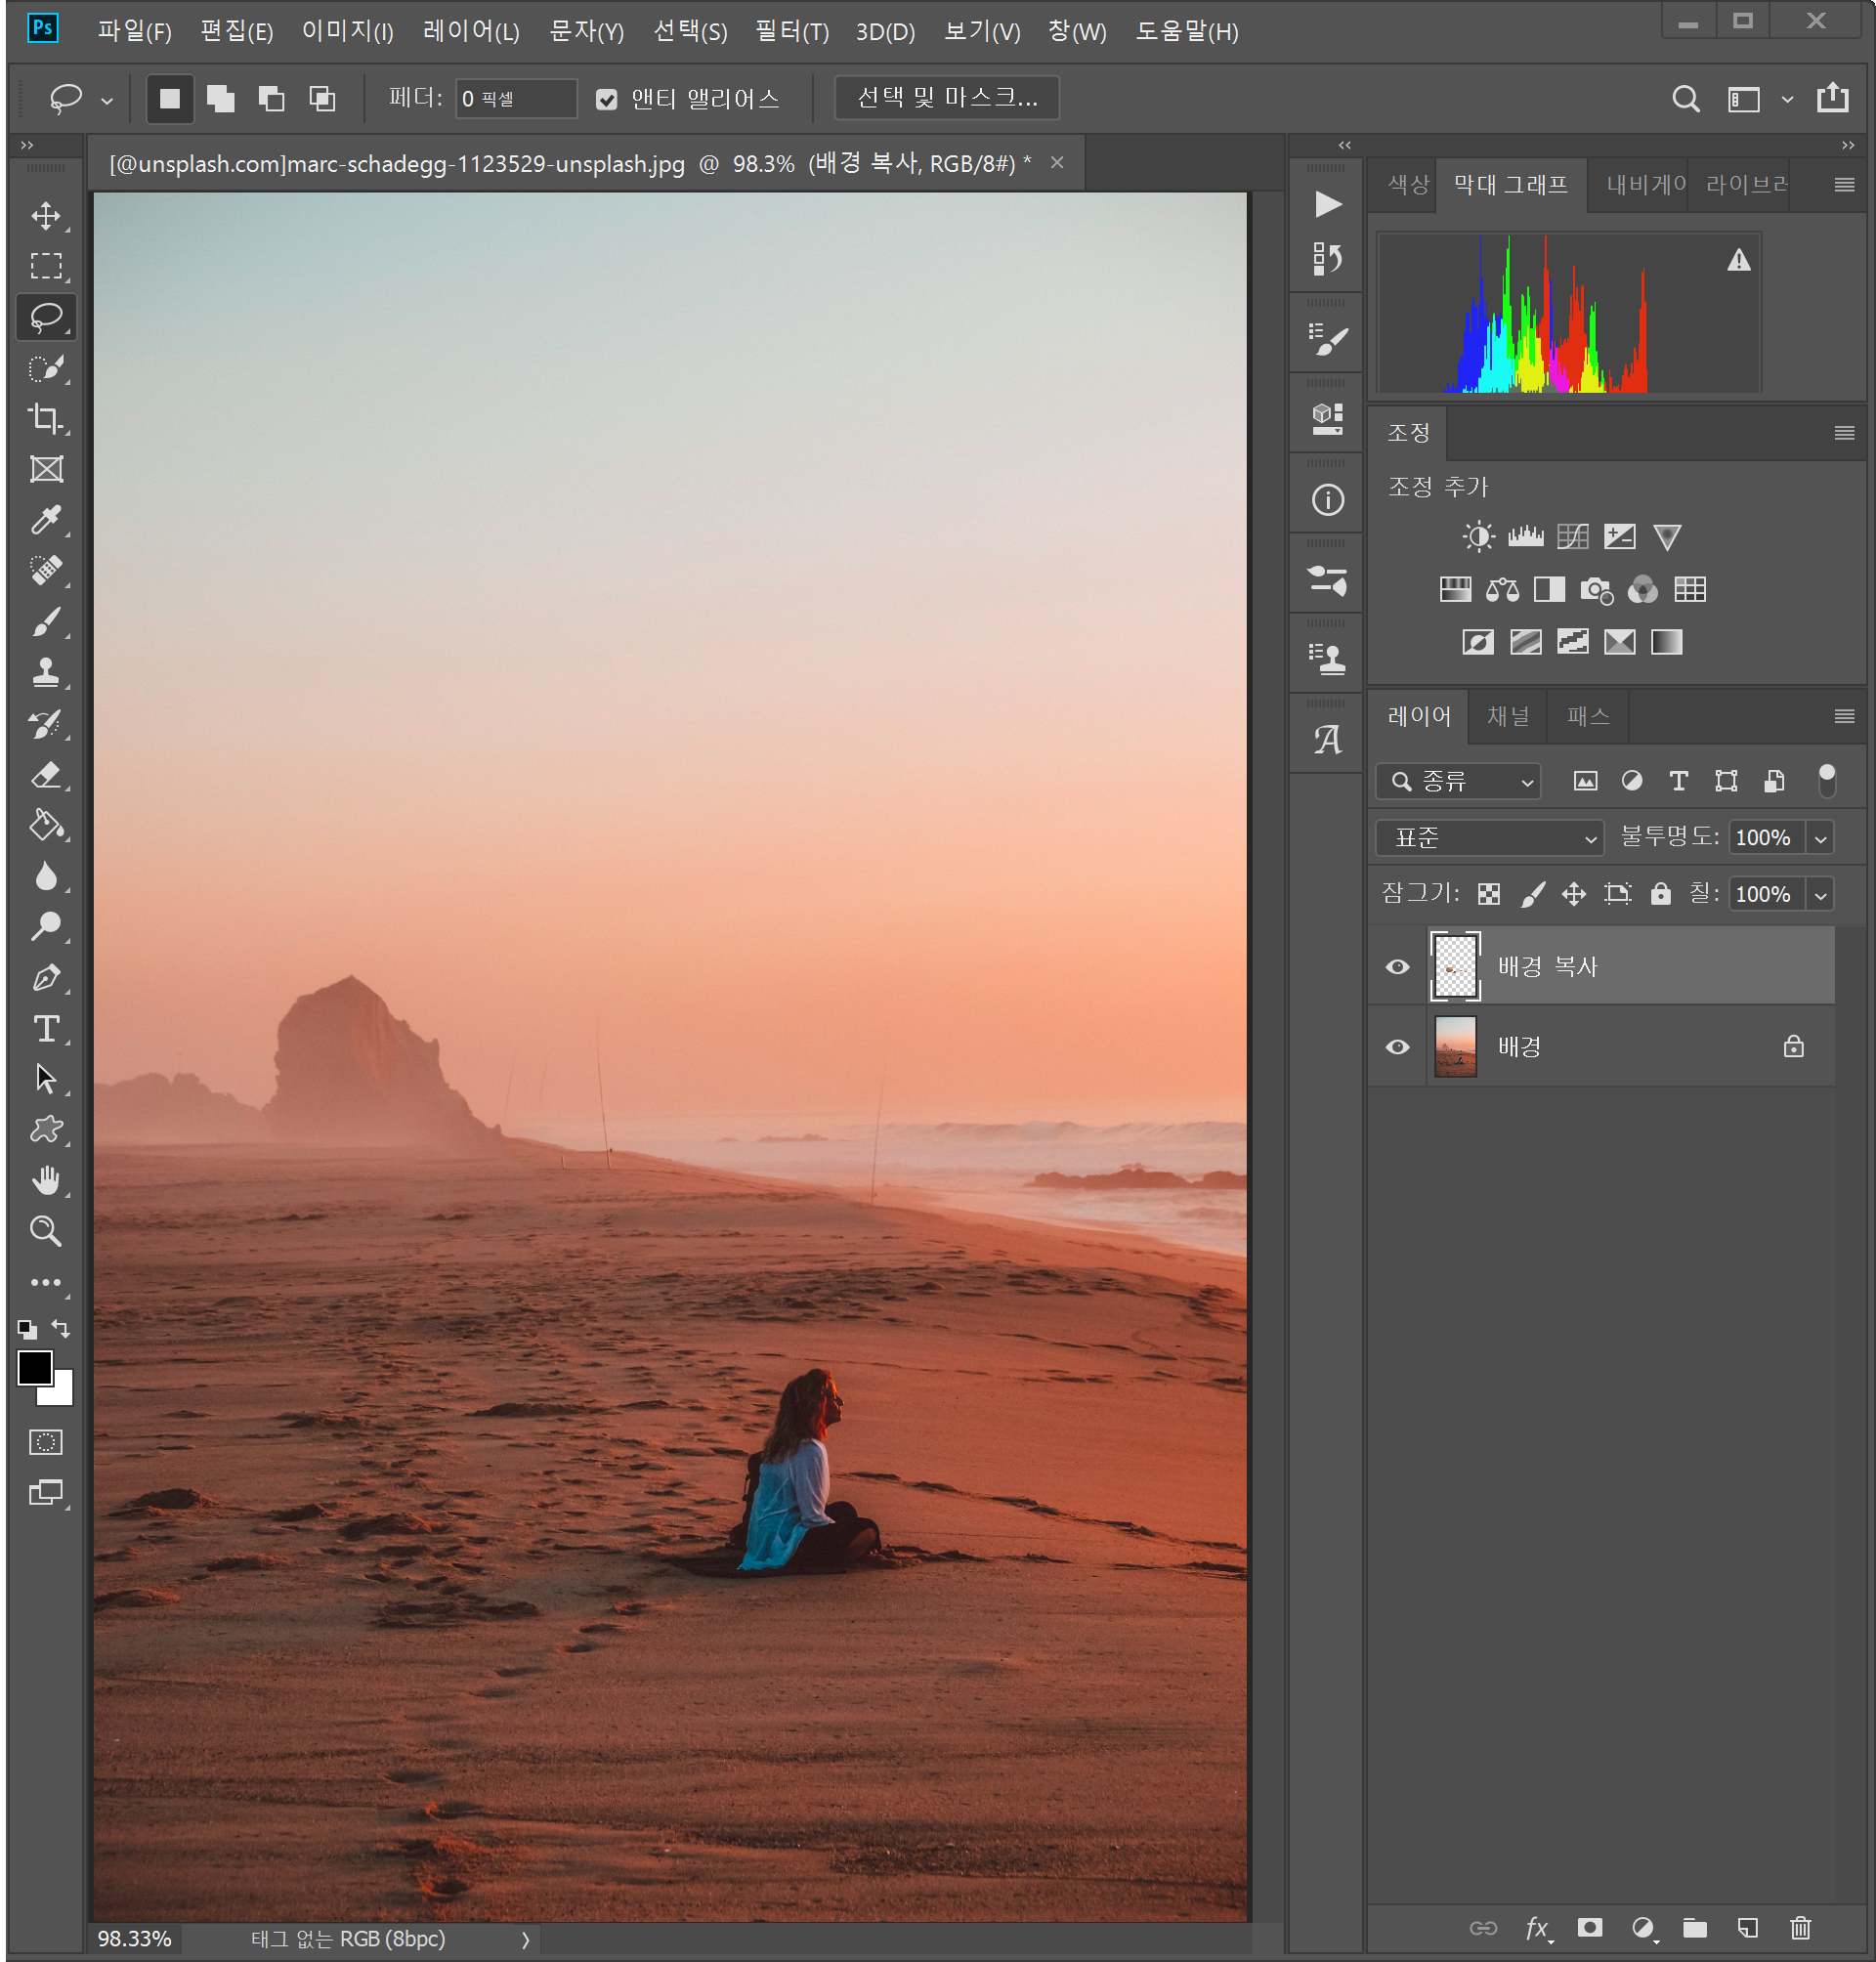Image resolution: width=1876 pixels, height=1962 pixels.
Task: Select the Zoom tool in toolbar
Action: click(x=46, y=1231)
